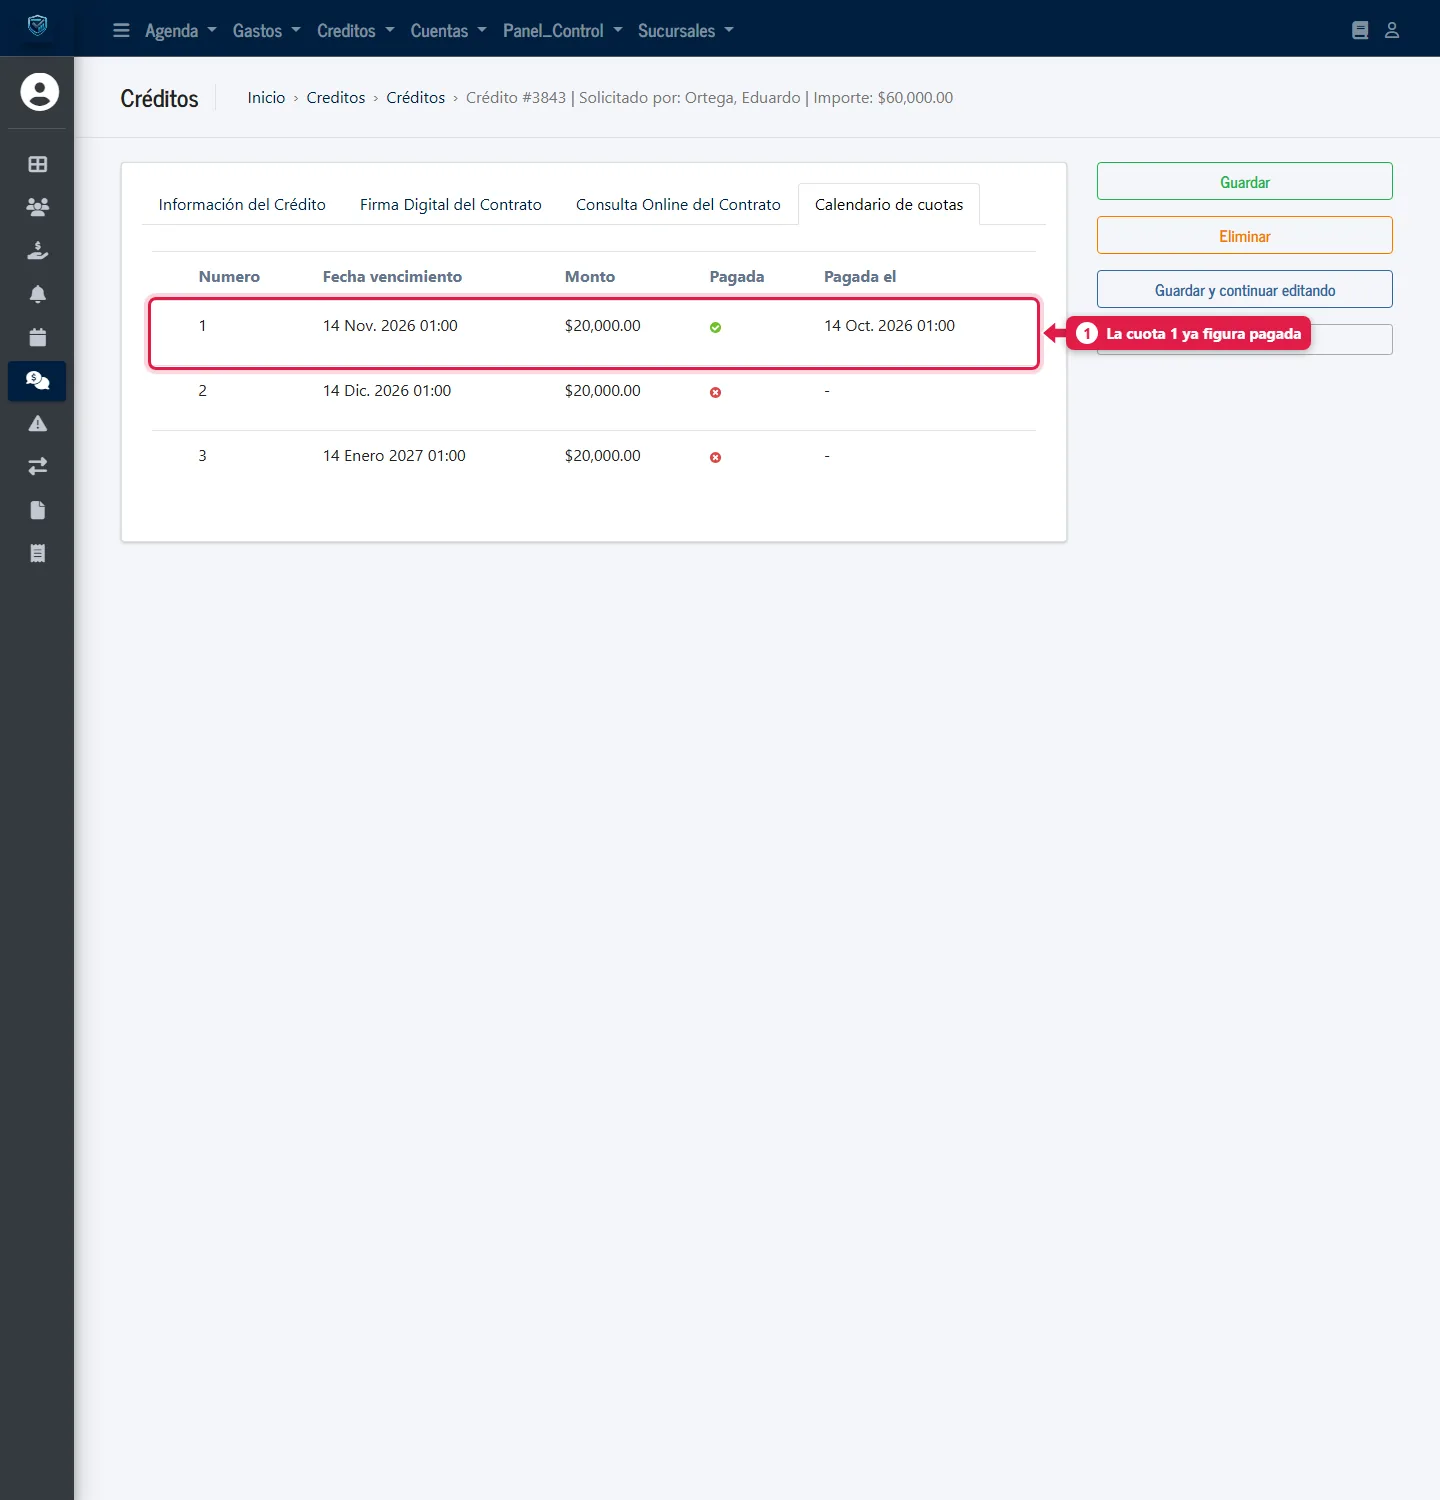
Task: Open the people group icon in the sidebar
Action: pos(38,207)
